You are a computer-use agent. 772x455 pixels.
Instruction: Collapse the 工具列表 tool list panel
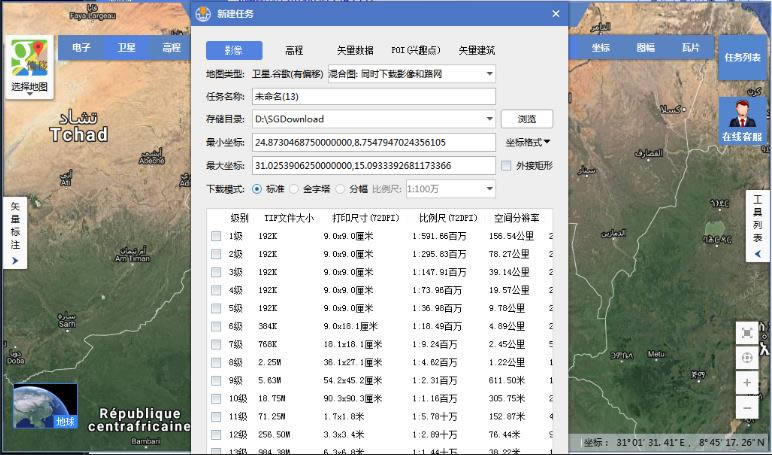pos(757,255)
